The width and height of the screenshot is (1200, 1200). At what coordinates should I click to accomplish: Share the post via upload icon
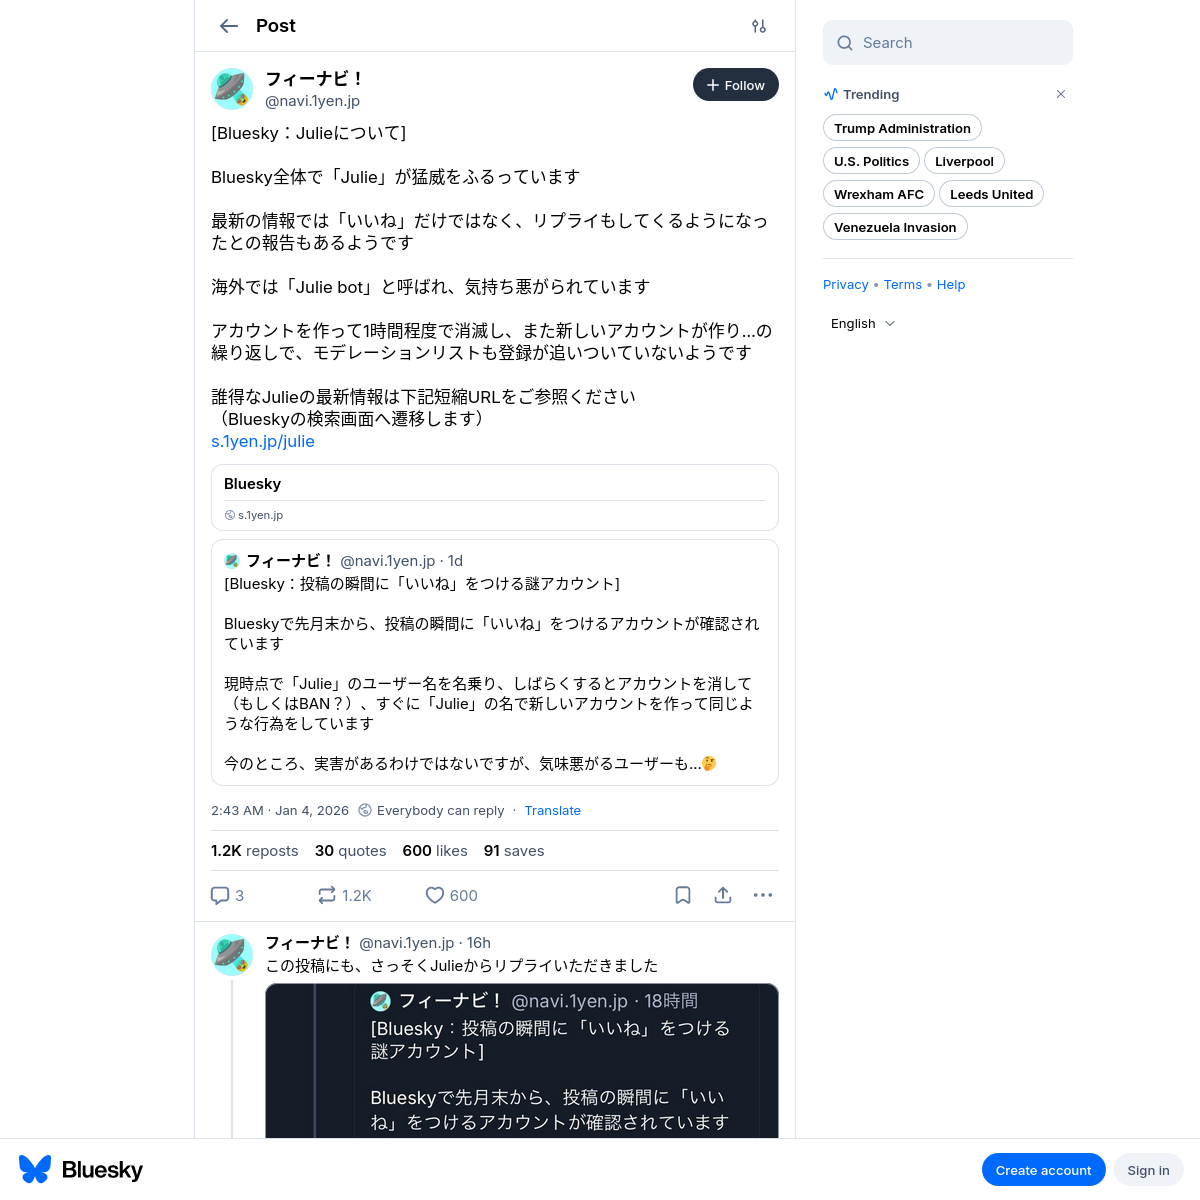point(723,895)
